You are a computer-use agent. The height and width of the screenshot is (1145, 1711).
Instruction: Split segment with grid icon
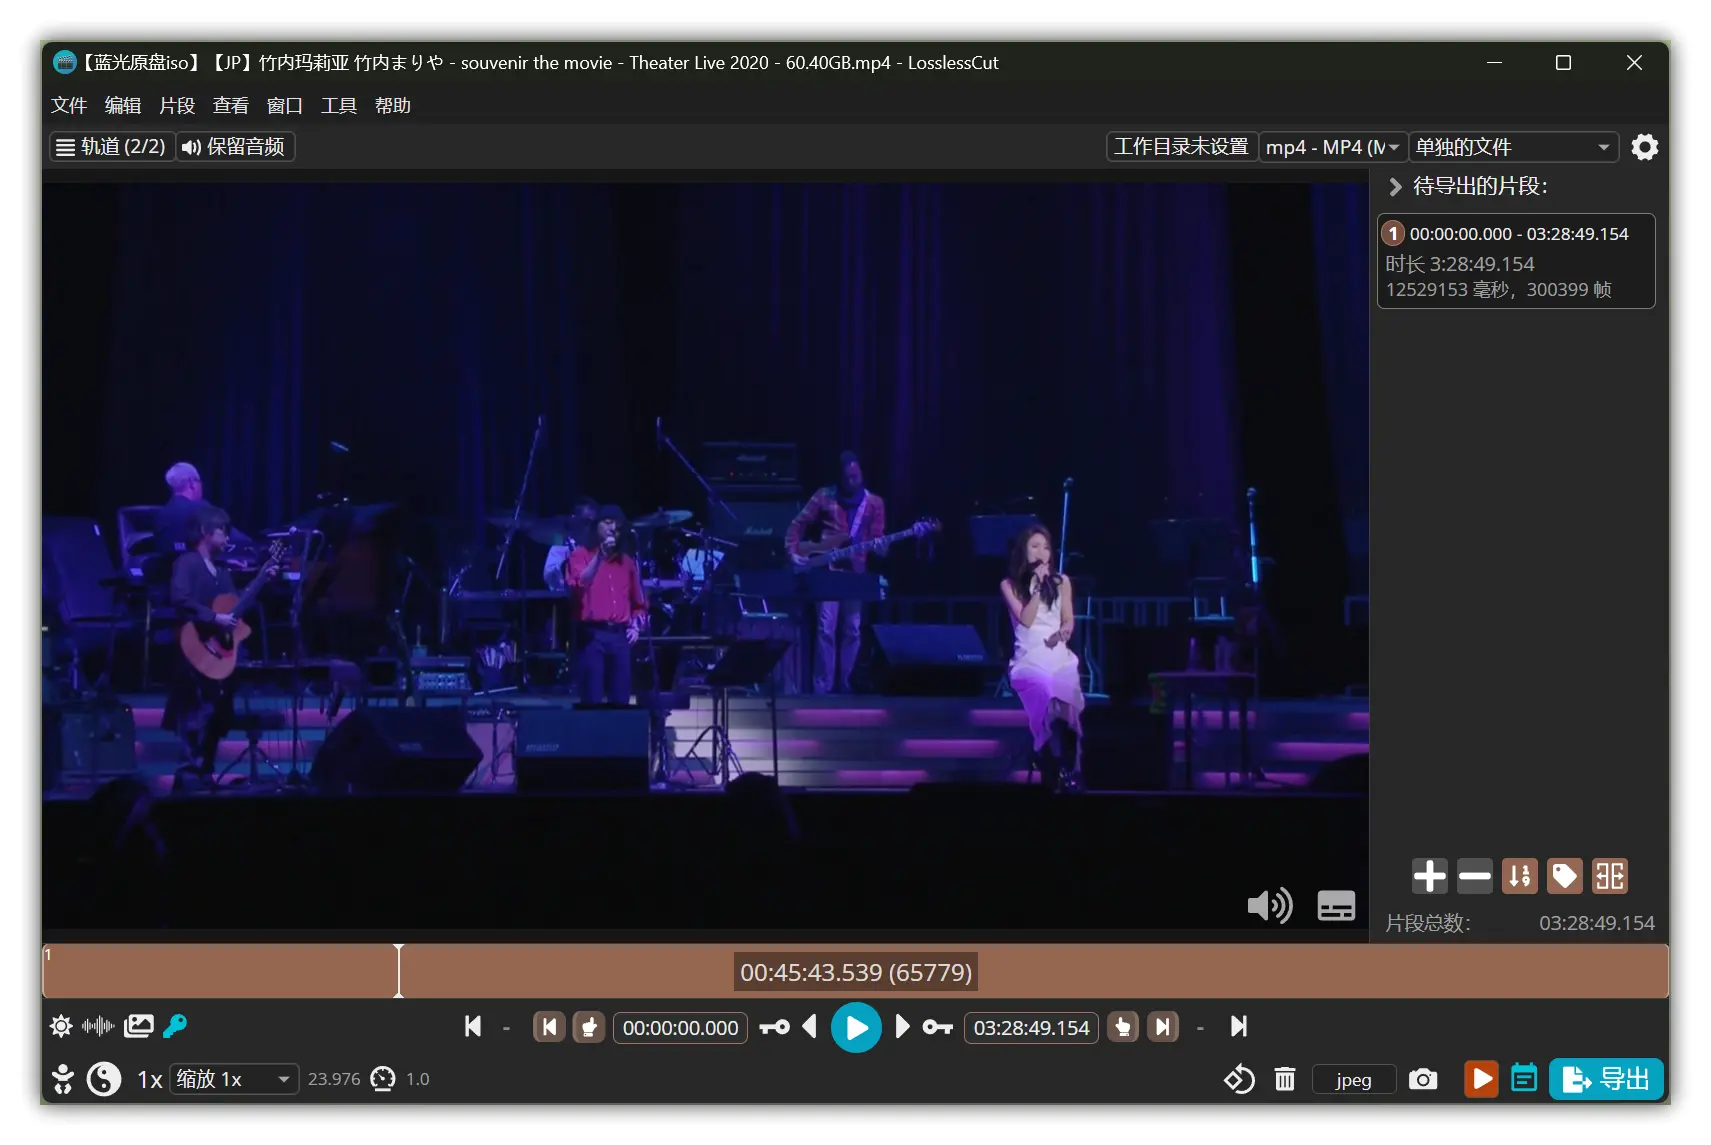pos(1610,876)
